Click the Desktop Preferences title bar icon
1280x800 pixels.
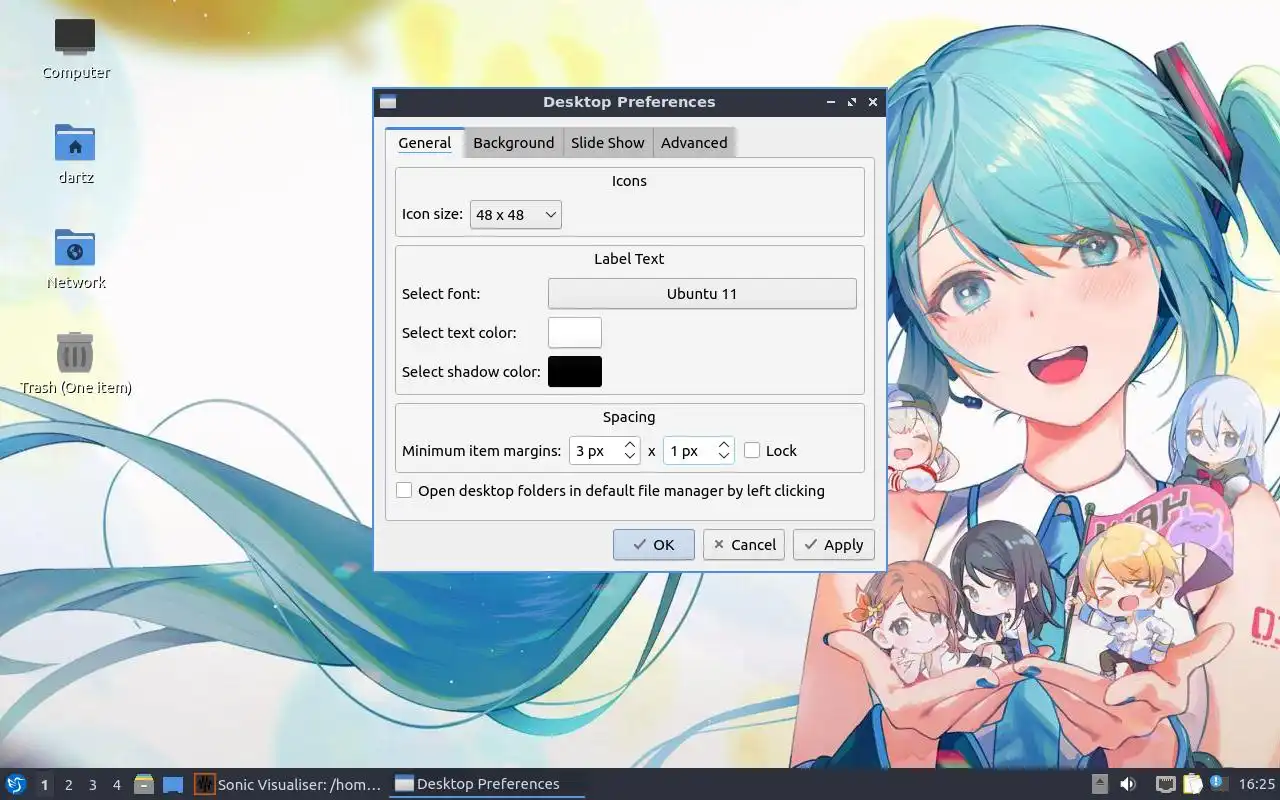pos(388,102)
